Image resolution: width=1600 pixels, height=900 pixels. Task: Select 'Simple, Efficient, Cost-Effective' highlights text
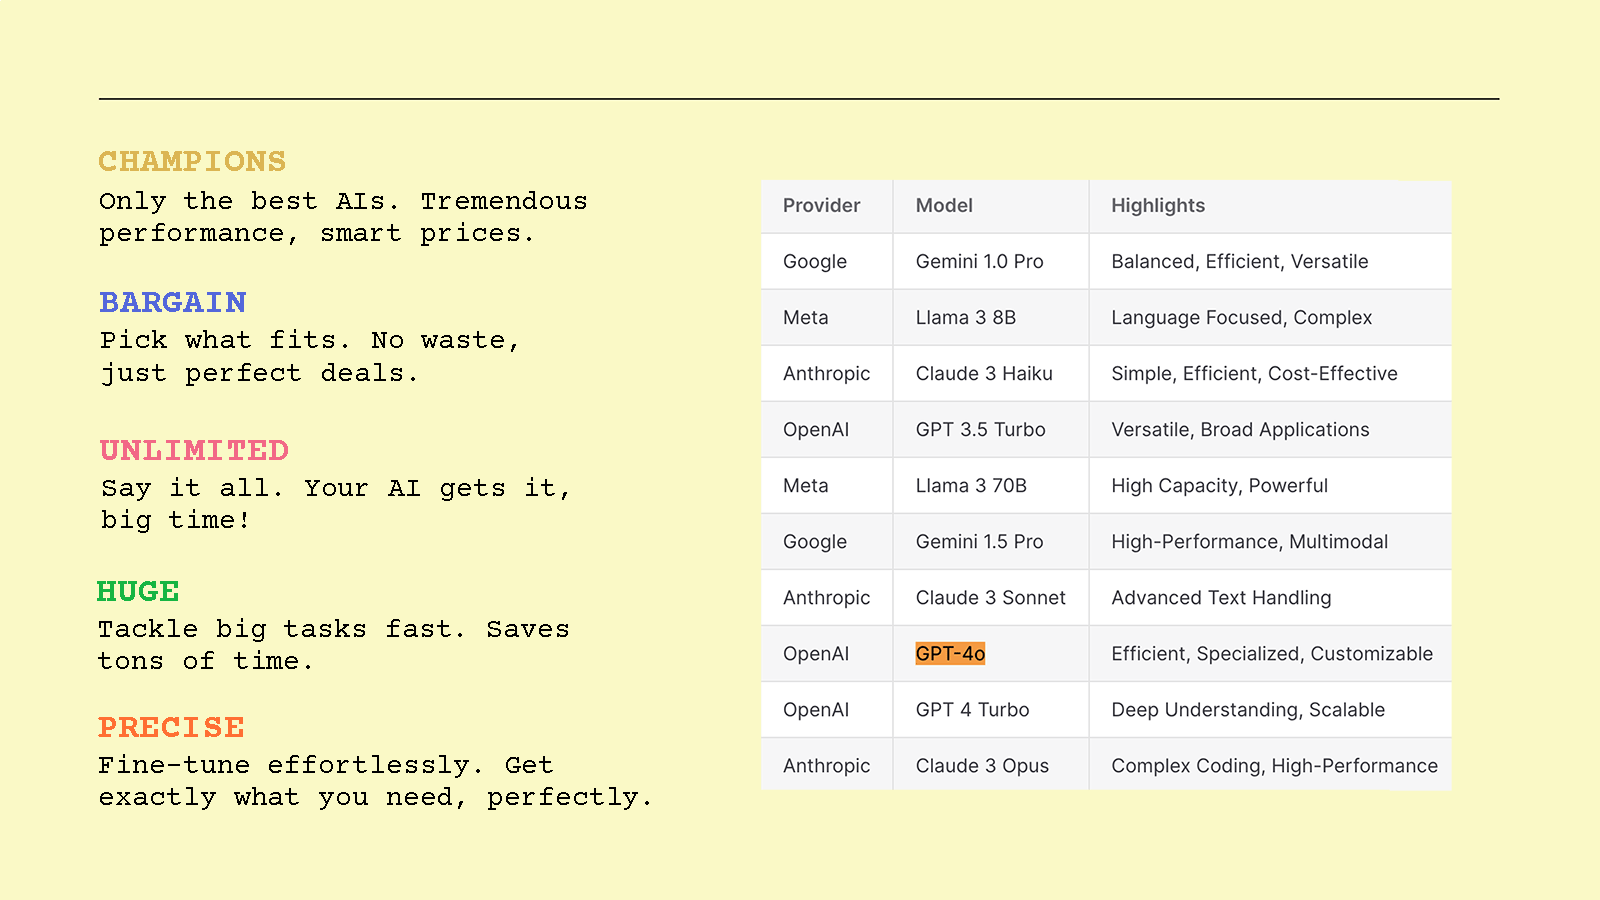tap(1254, 373)
